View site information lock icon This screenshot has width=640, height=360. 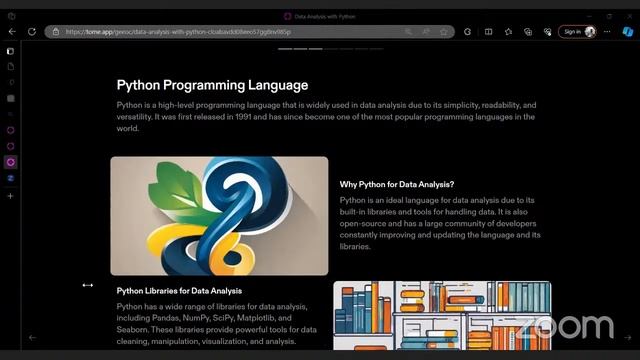point(56,31)
